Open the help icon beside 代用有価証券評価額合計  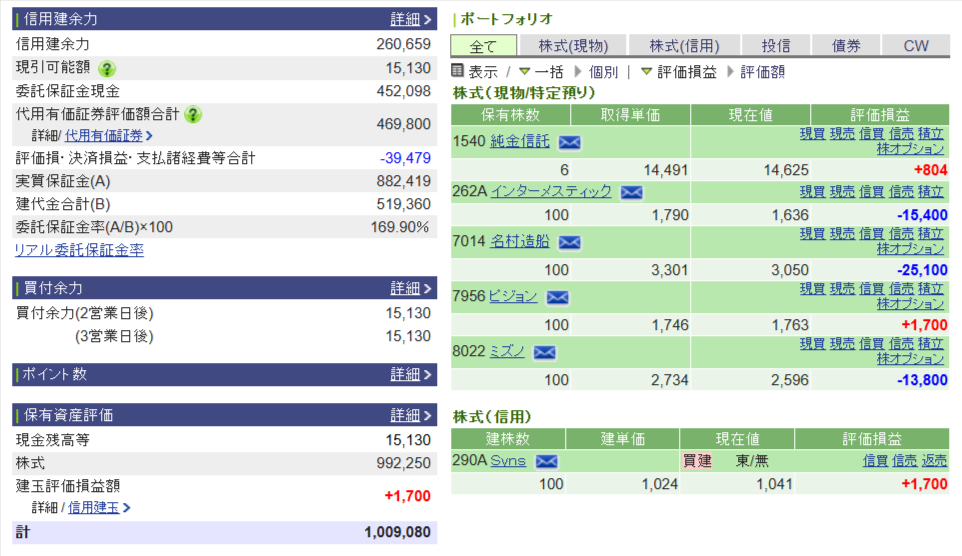[x=193, y=114]
